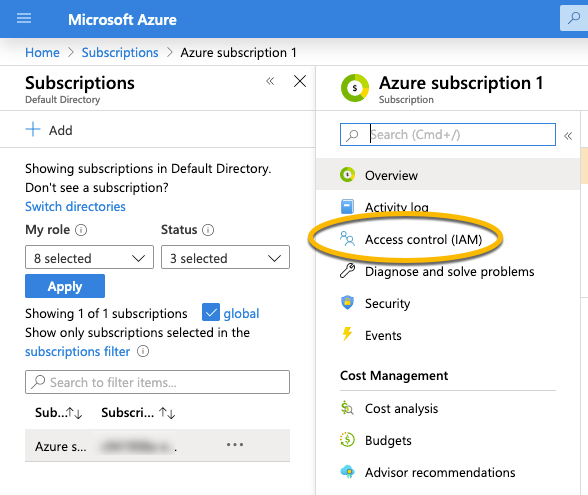Go to Subscriptions breadcrumb link

[120, 52]
